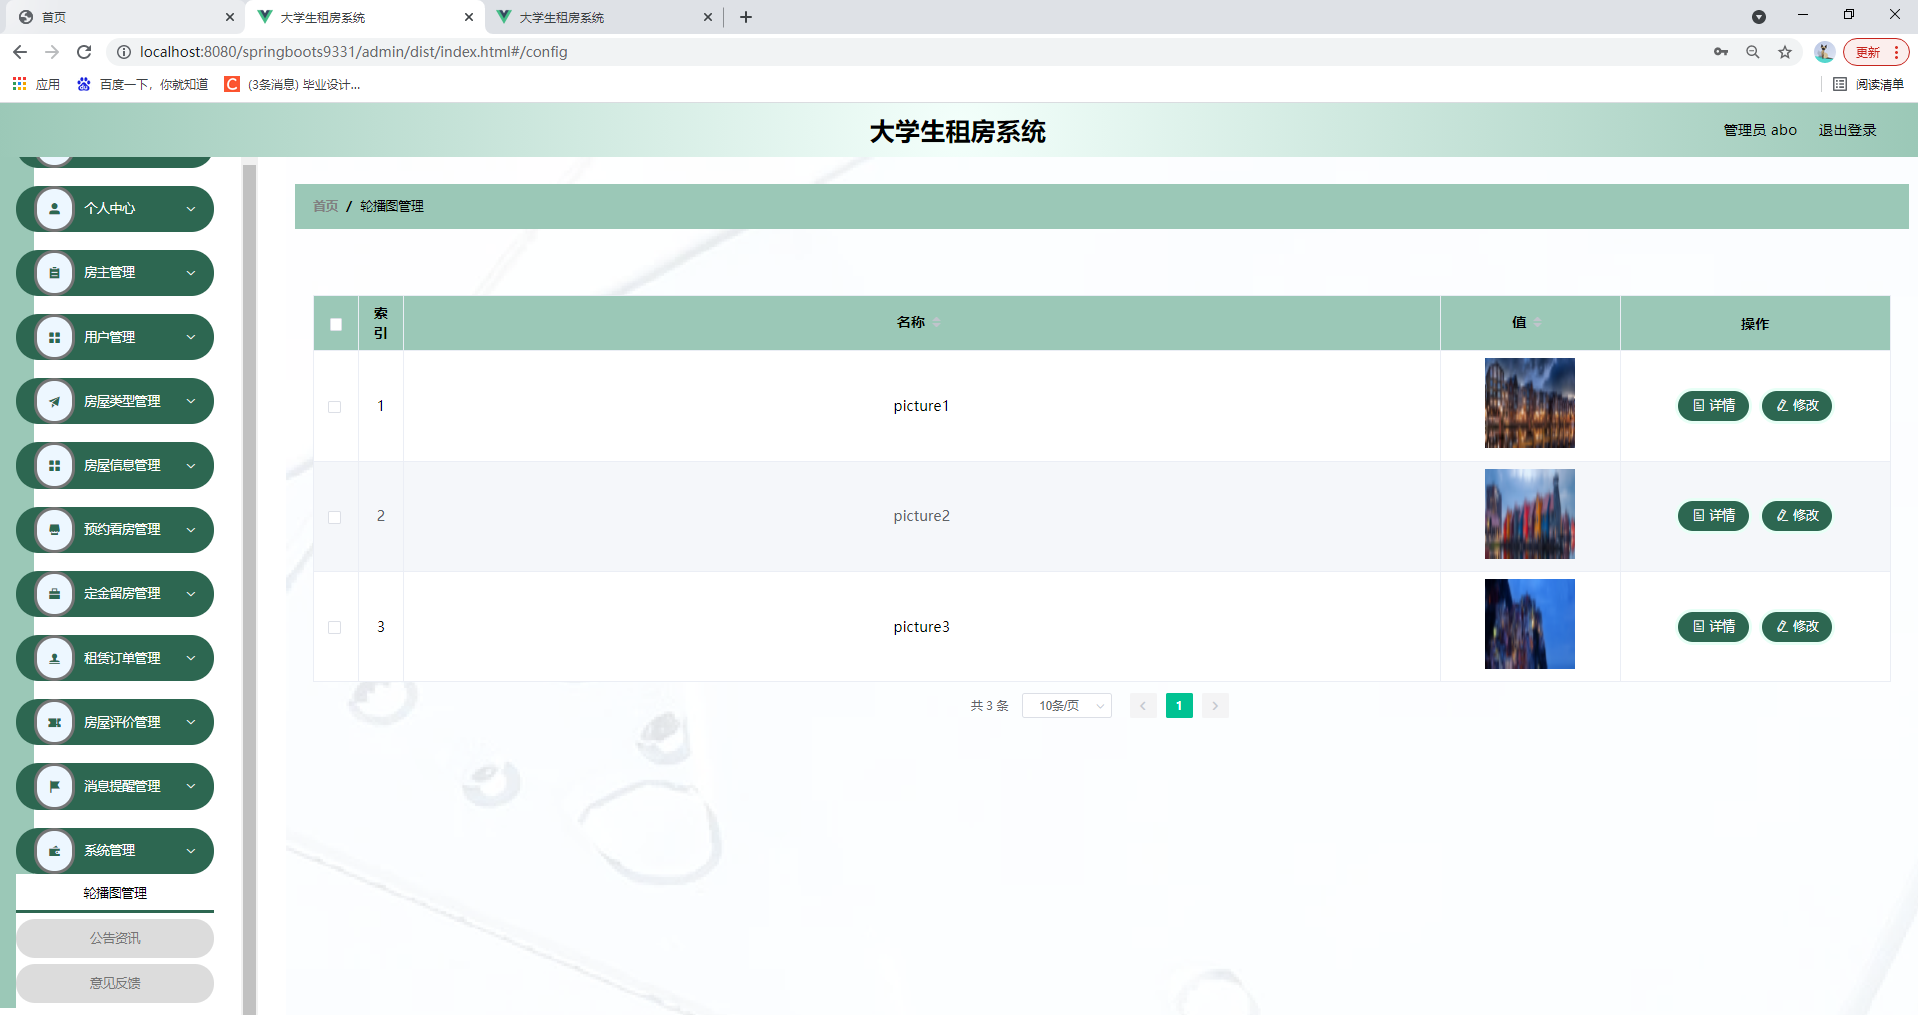
Task: Select 轮播图管理 under 系统管理
Action: pyautogui.click(x=114, y=892)
